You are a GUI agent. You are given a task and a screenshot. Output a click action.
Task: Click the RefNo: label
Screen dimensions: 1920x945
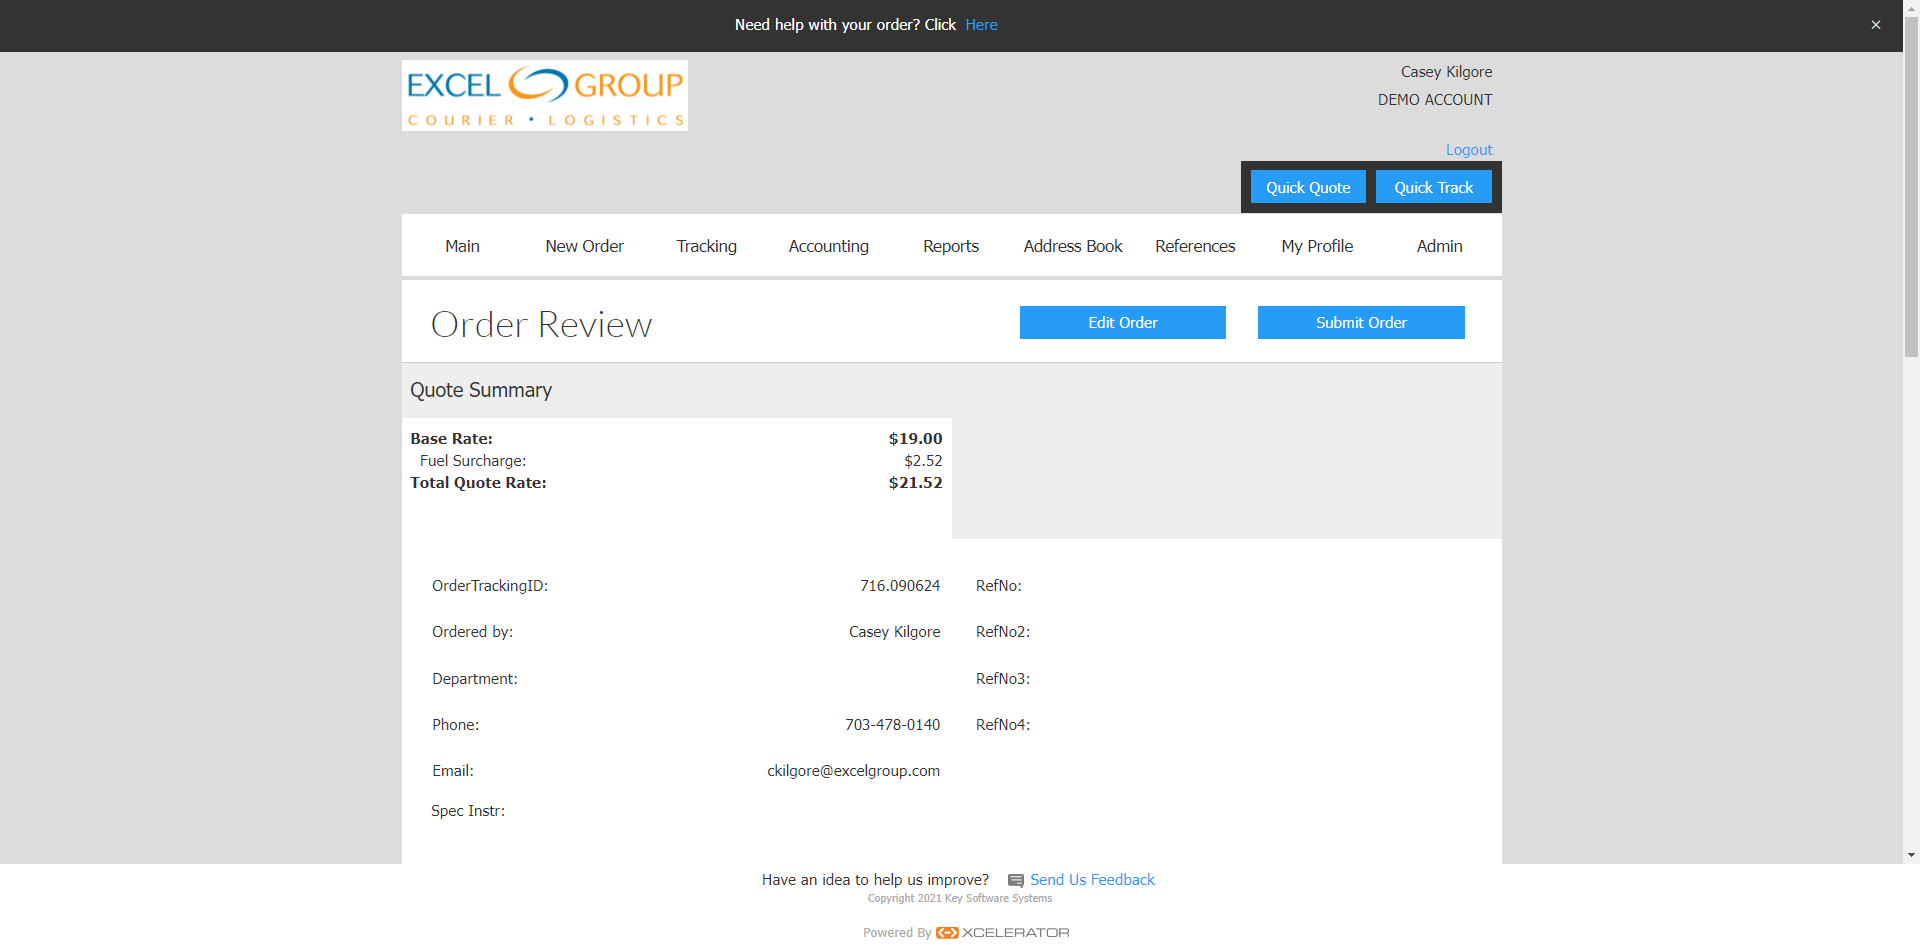click(x=999, y=586)
